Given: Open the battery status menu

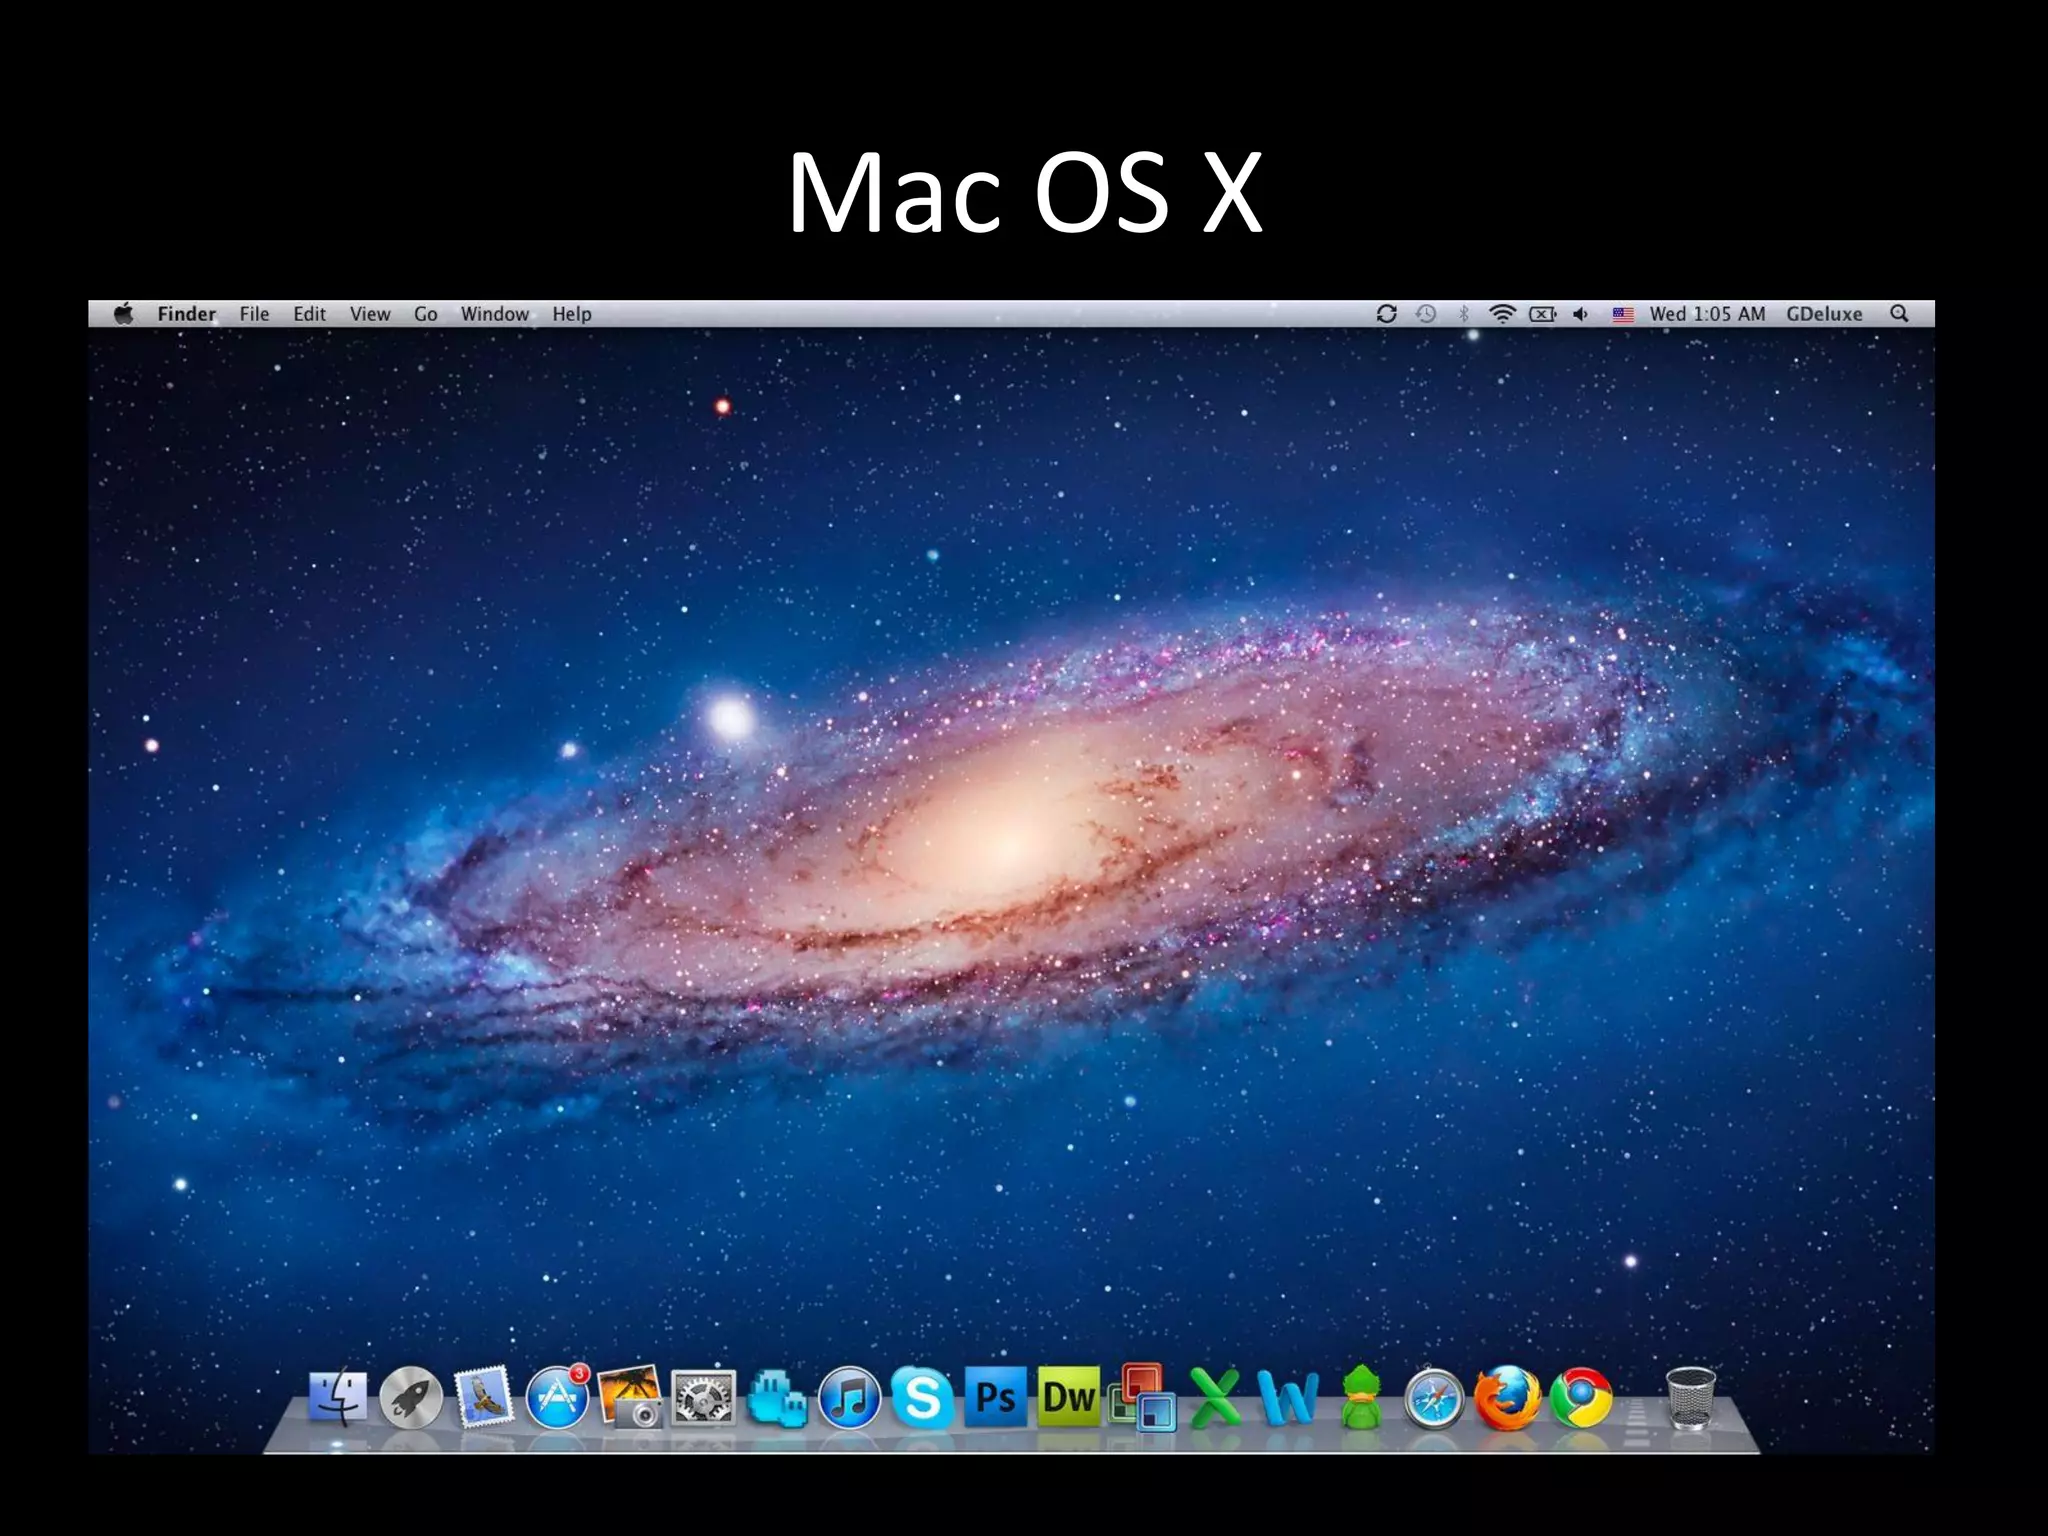Looking at the screenshot, I should click(x=1543, y=314).
